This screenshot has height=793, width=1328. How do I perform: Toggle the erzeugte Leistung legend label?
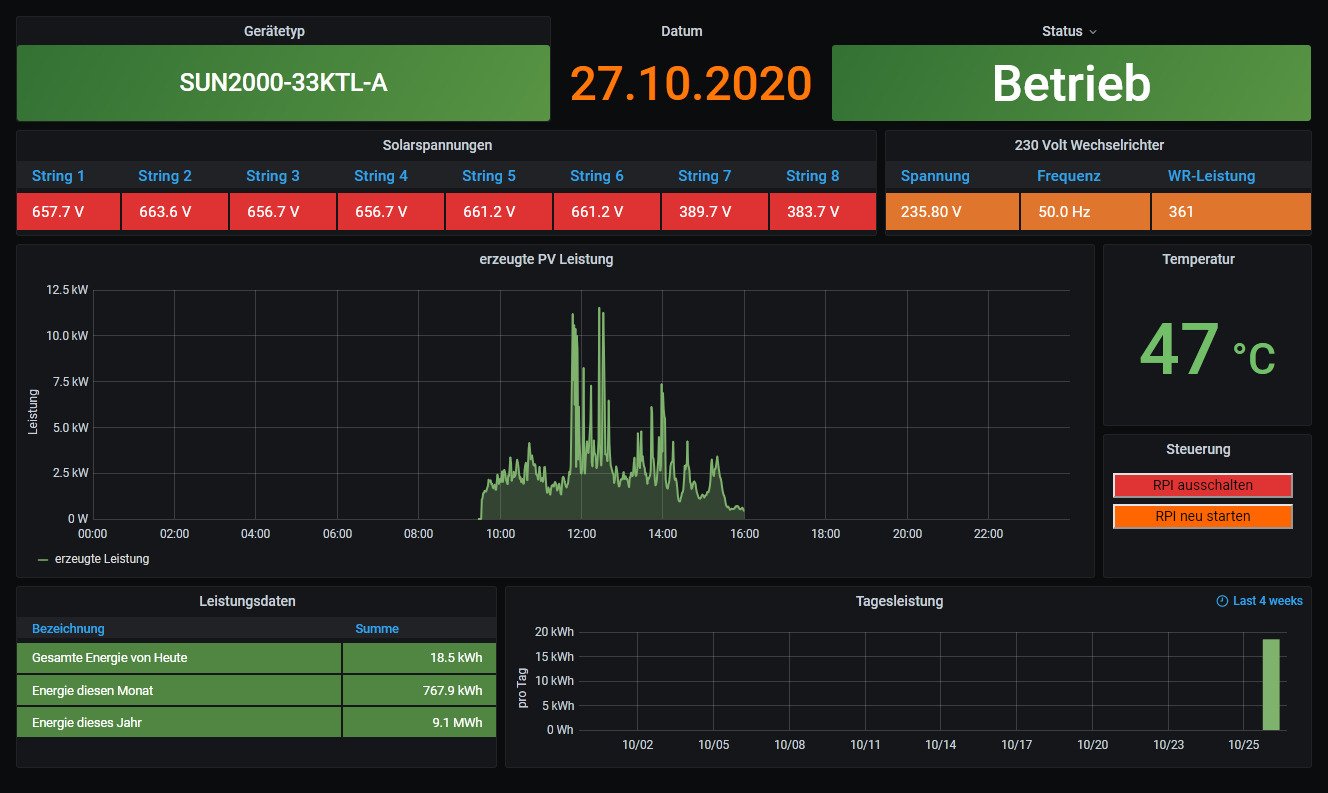point(101,559)
